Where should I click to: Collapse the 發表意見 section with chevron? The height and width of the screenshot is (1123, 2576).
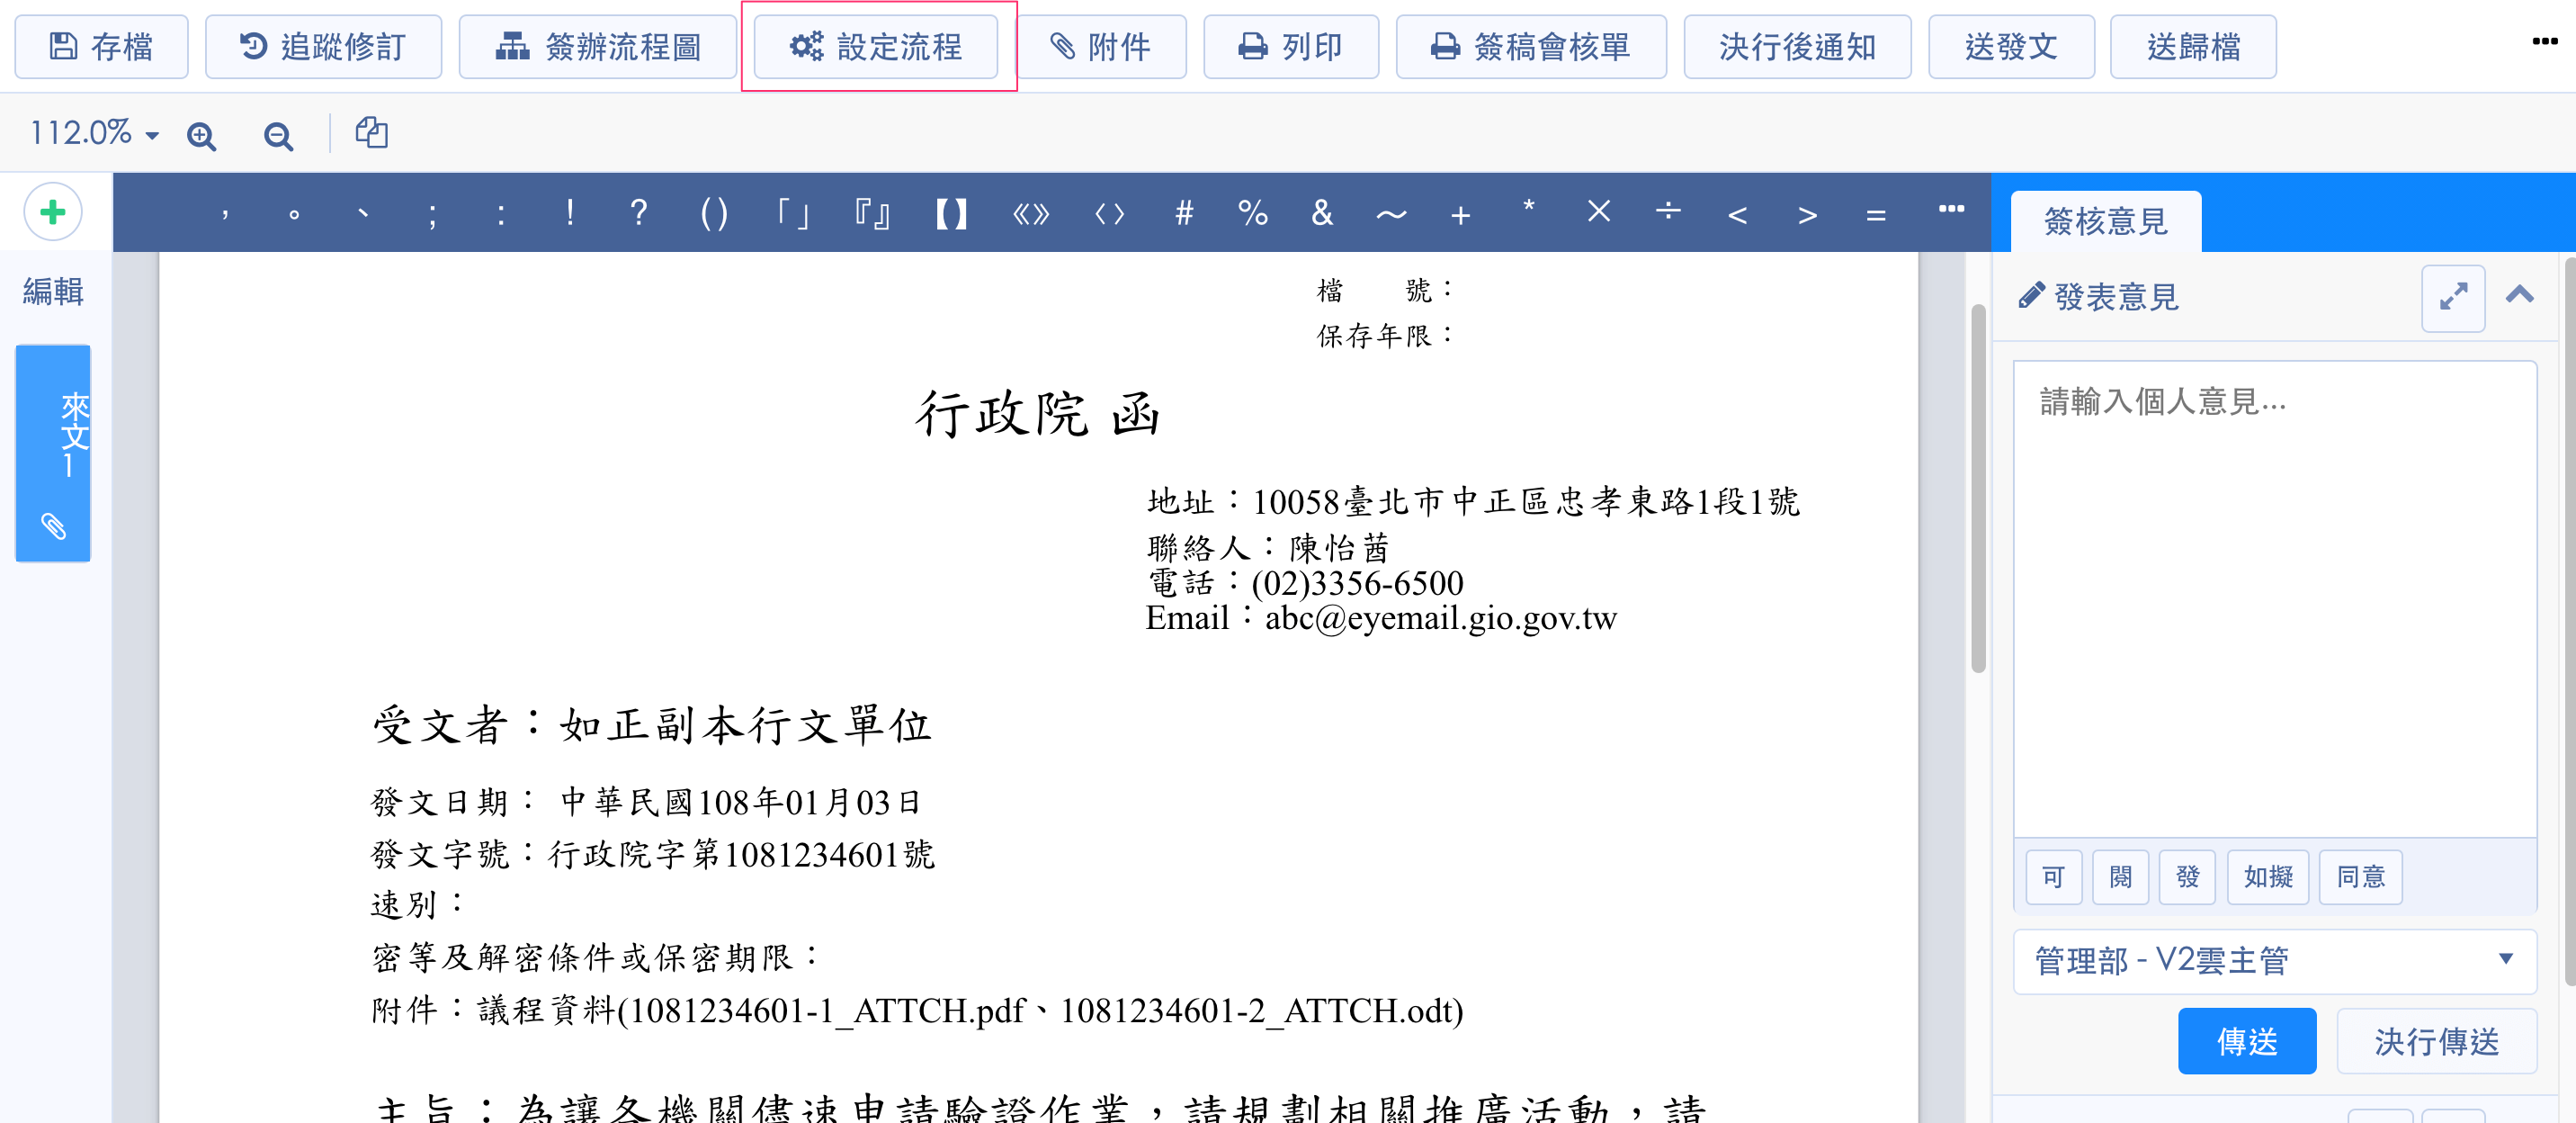[x=2519, y=295]
